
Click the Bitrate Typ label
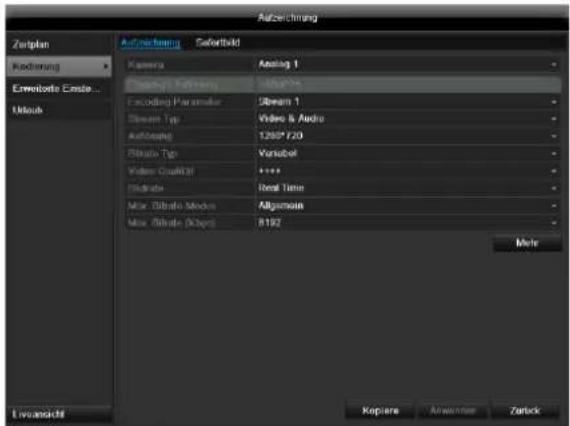tap(153, 154)
